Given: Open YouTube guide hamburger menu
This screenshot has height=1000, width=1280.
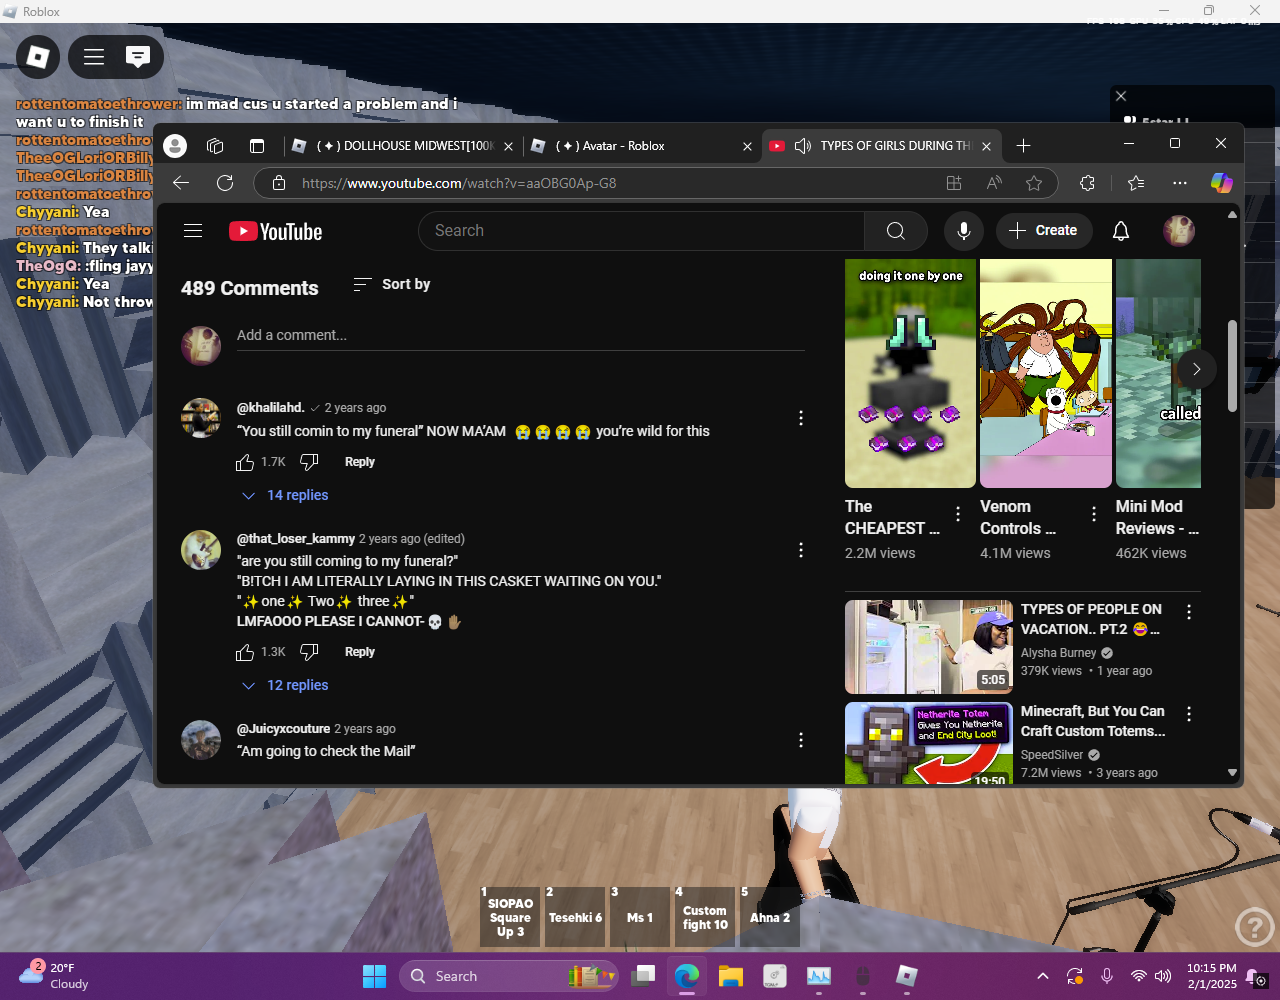Looking at the screenshot, I should tap(193, 231).
